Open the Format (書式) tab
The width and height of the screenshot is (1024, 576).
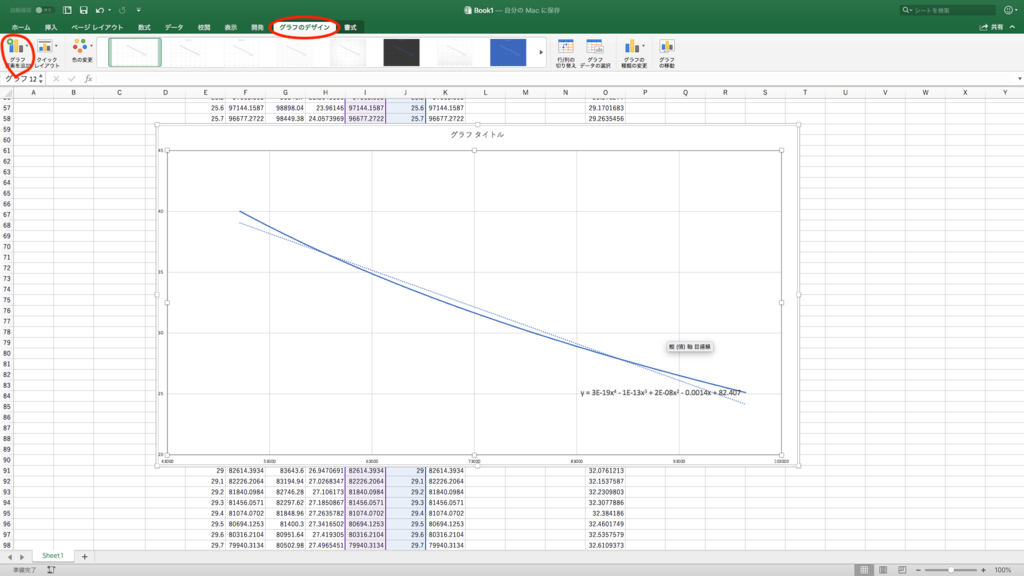point(351,27)
